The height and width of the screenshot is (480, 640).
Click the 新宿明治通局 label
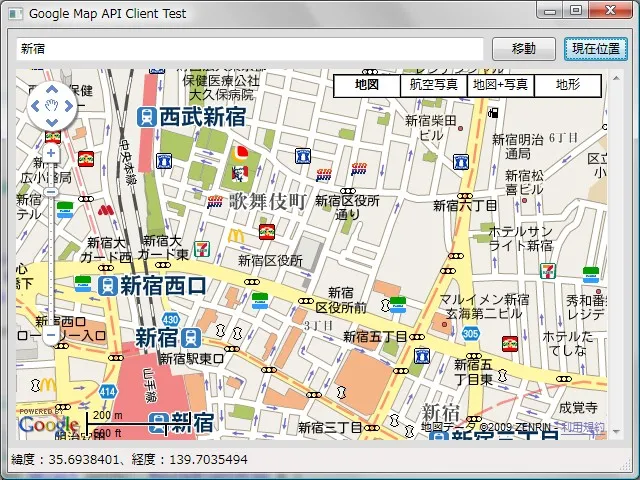tap(518, 147)
